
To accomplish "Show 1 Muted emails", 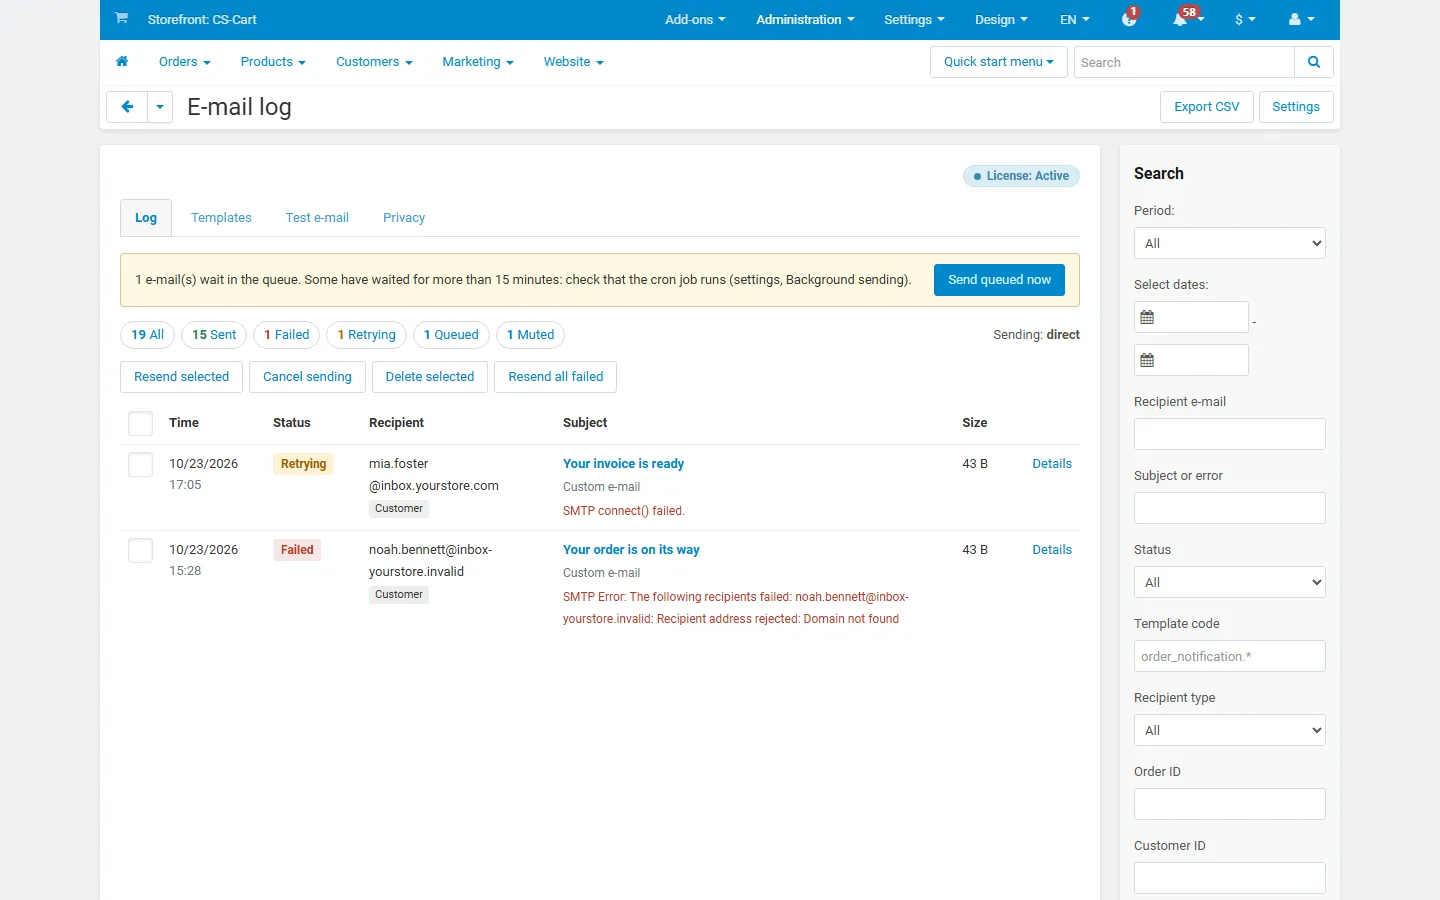I will 530,335.
